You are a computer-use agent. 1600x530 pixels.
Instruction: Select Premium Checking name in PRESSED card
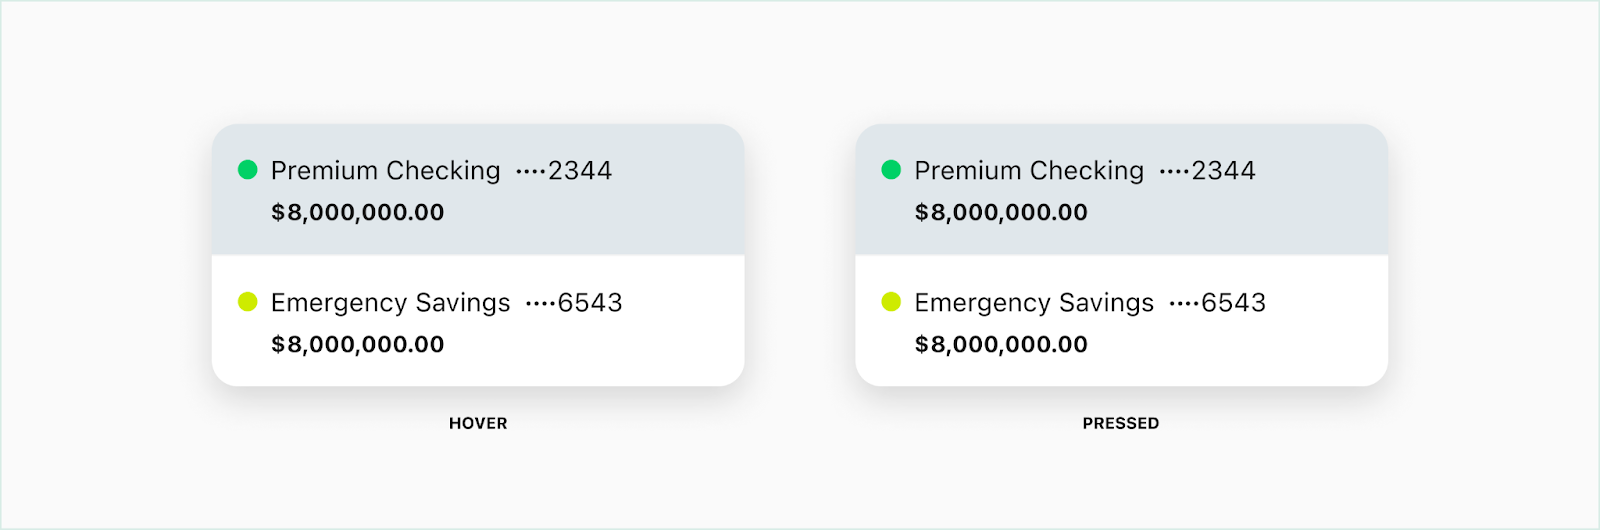[1029, 171]
